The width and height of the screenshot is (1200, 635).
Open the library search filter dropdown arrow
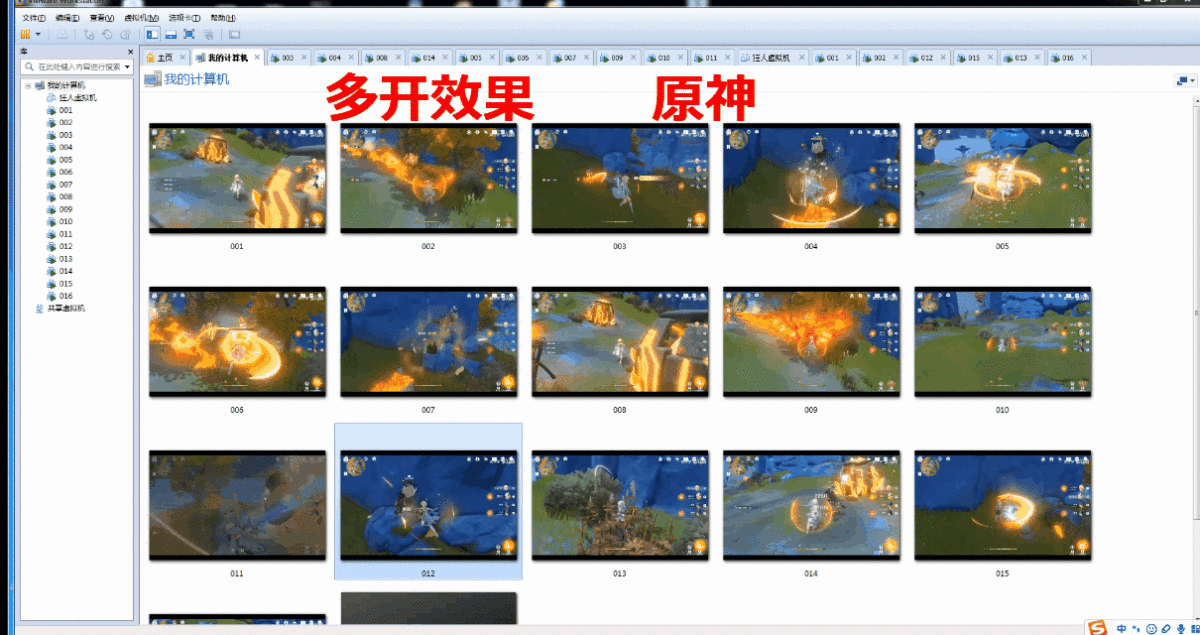[x=128, y=66]
